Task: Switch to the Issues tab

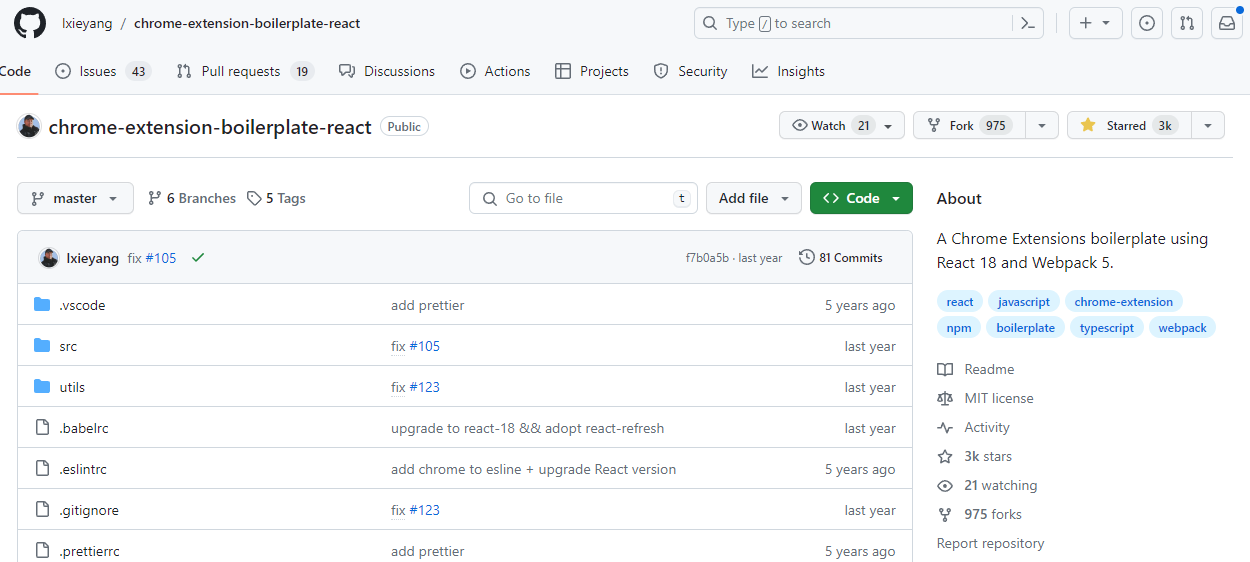Action: coord(103,72)
